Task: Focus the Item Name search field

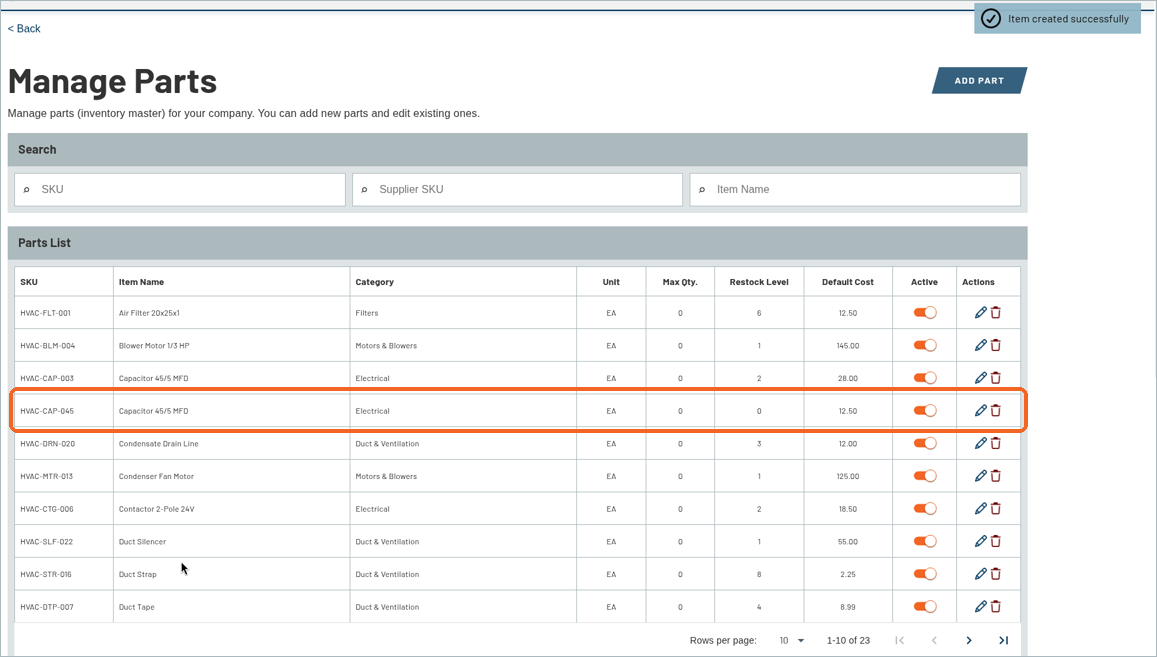Action: point(855,190)
